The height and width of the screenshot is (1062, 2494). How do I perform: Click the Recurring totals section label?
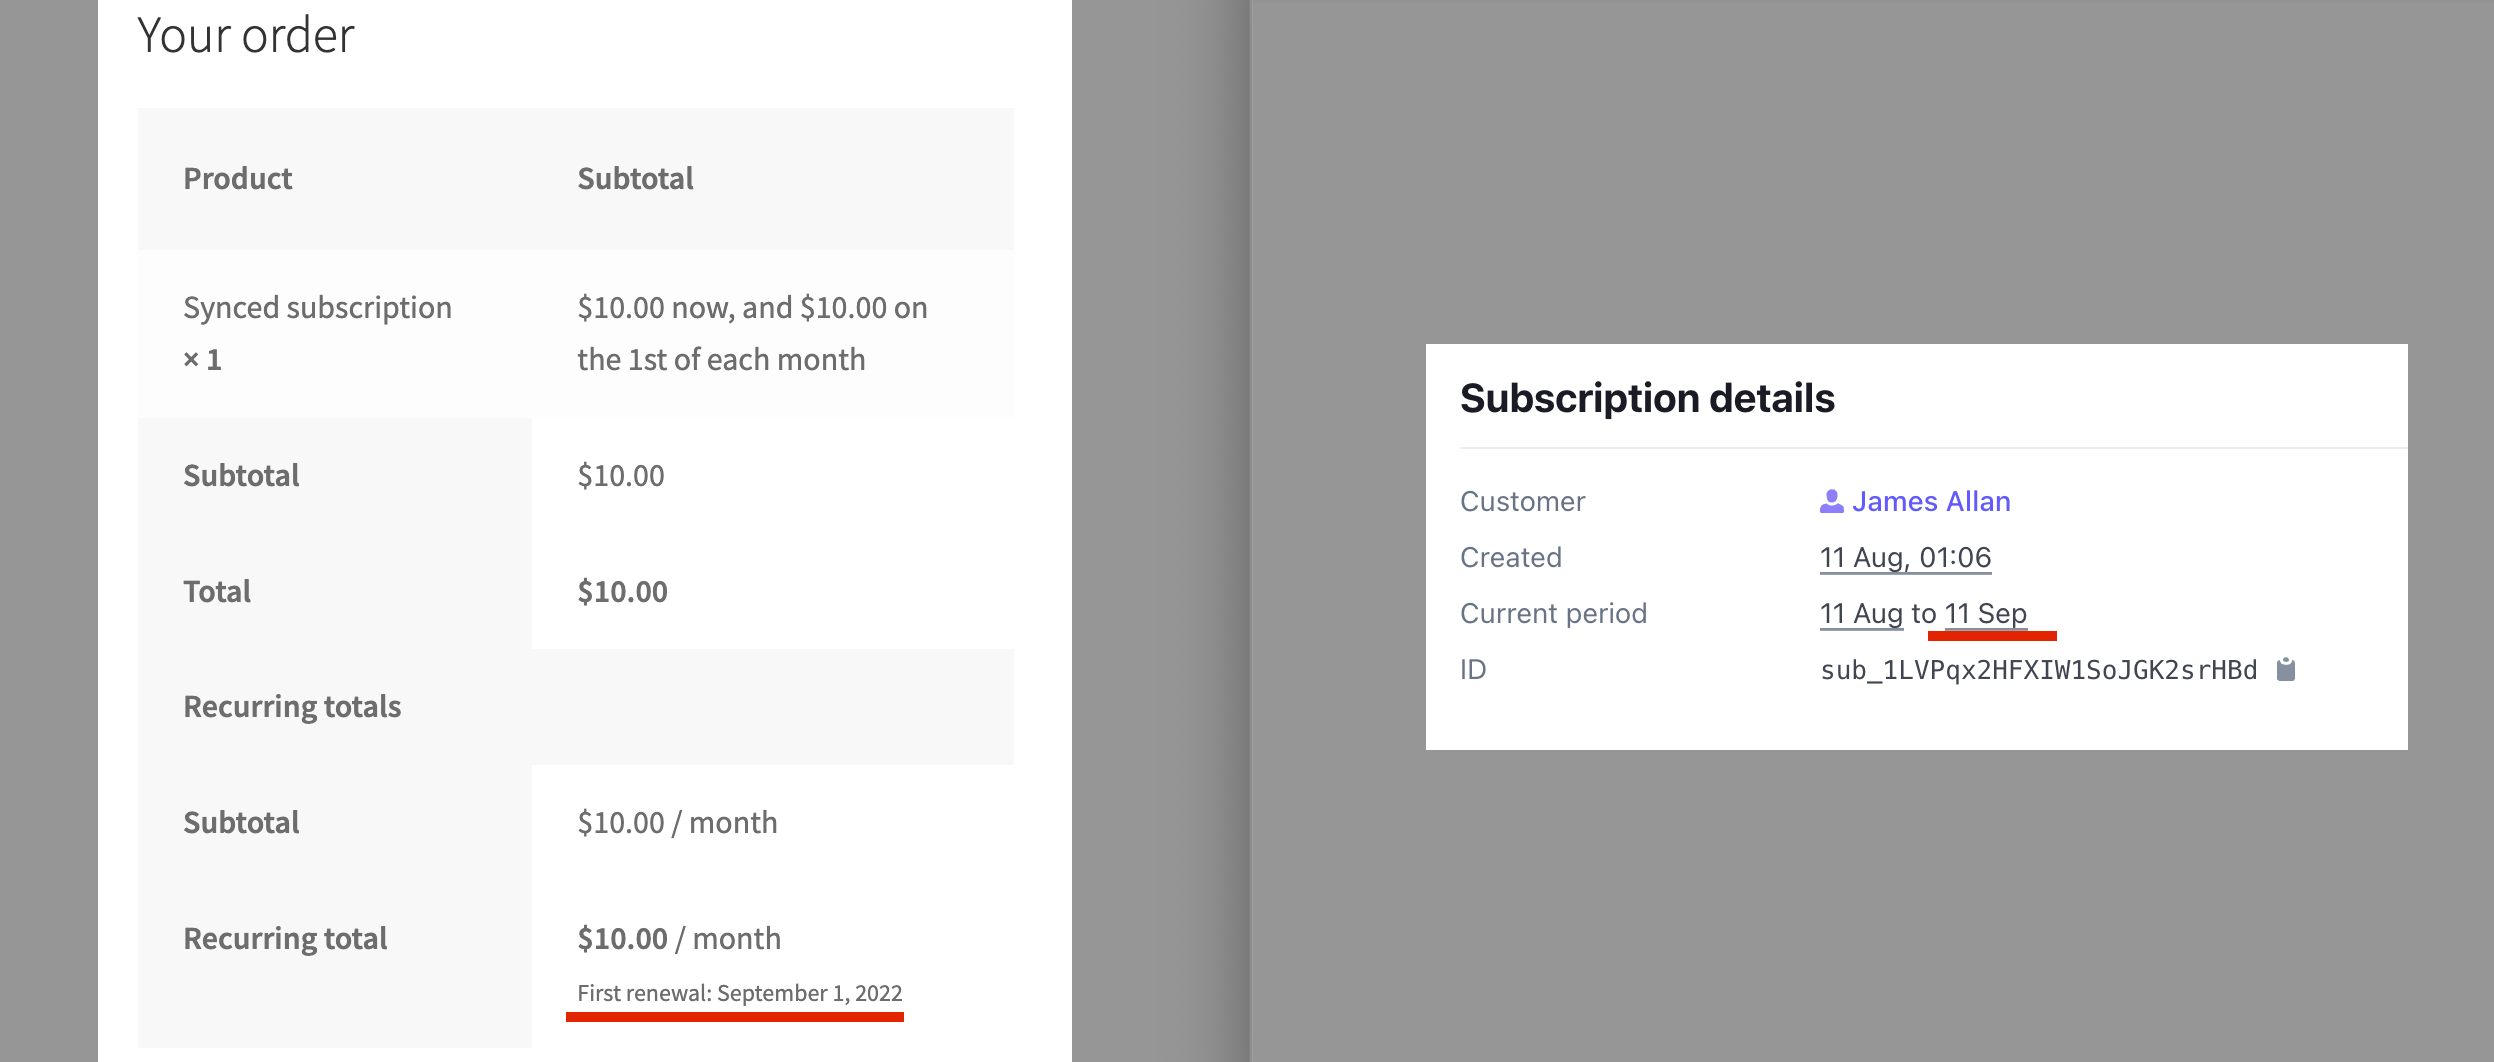292,706
